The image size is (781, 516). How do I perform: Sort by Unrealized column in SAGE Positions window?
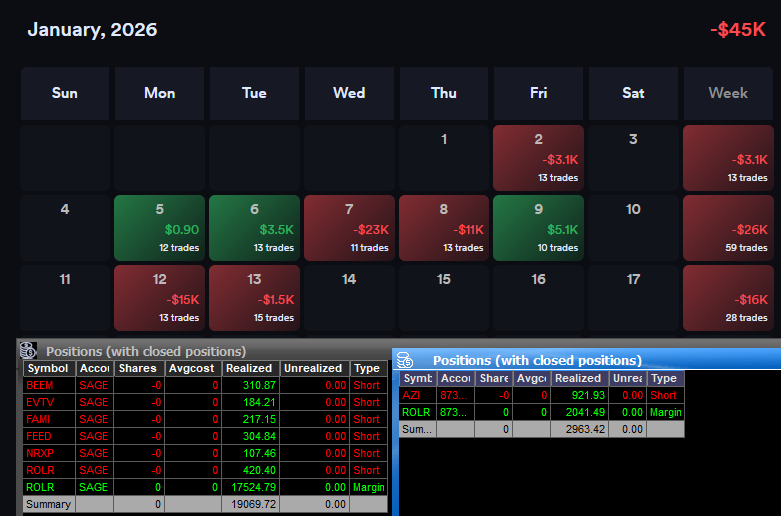click(x=315, y=368)
